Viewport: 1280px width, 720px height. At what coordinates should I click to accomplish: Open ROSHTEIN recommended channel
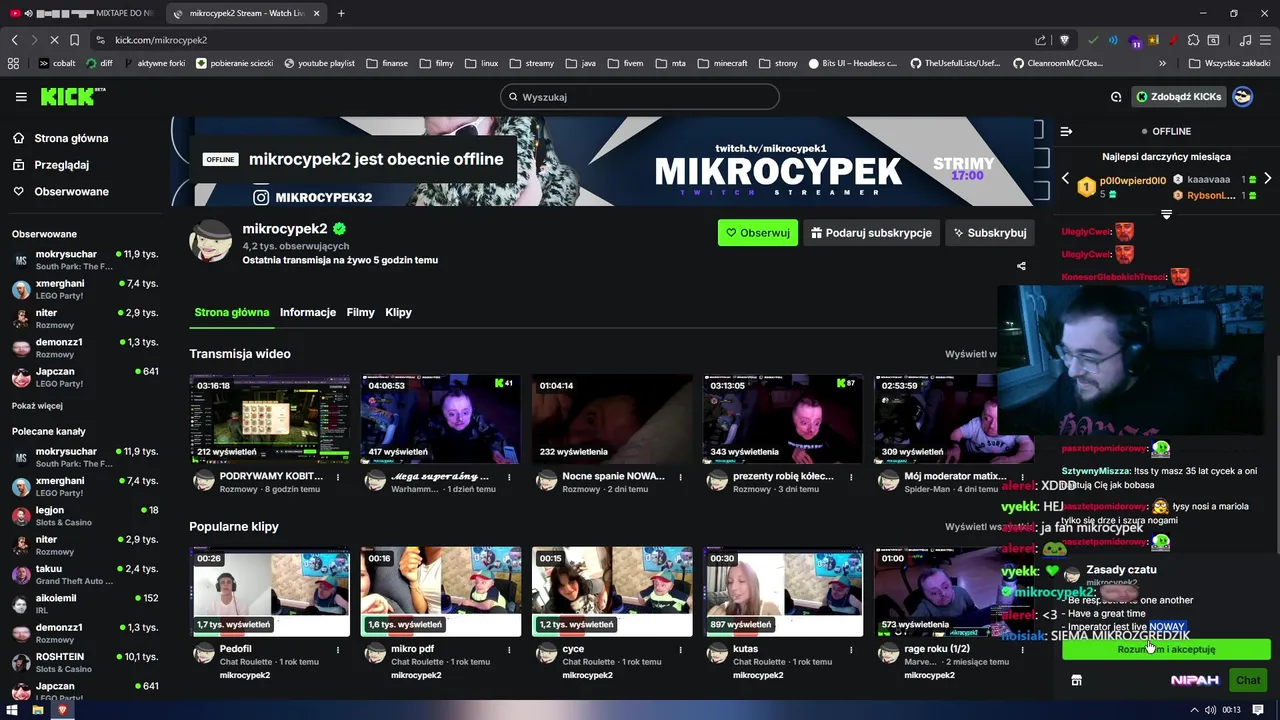pyautogui.click(x=85, y=662)
